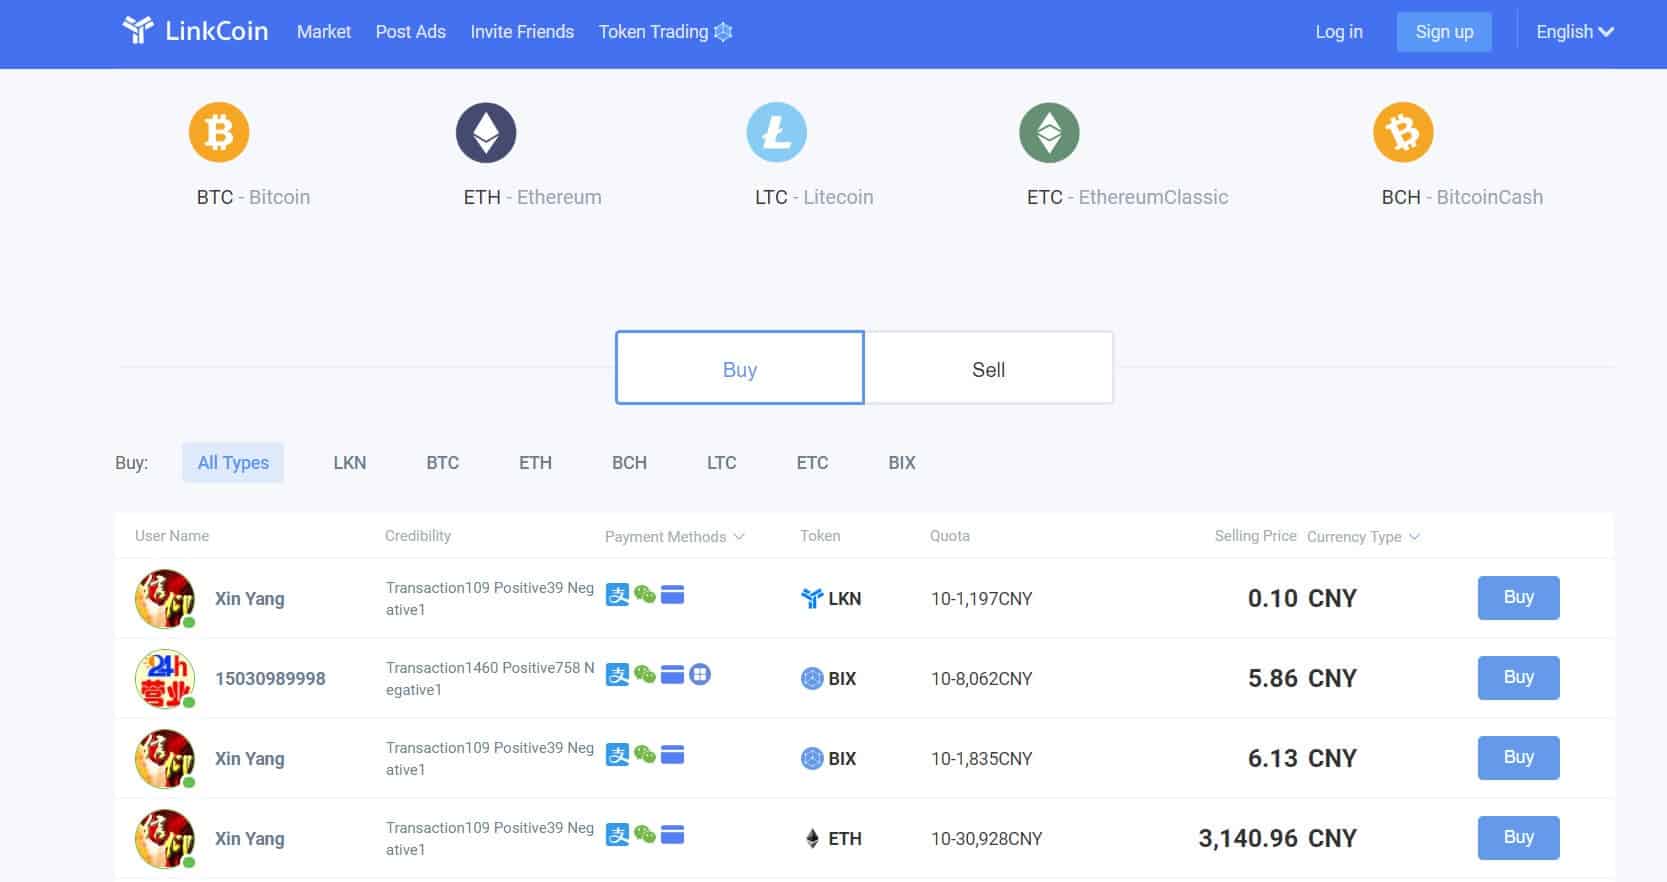Click Alipay icon in LKN row

pos(618,595)
